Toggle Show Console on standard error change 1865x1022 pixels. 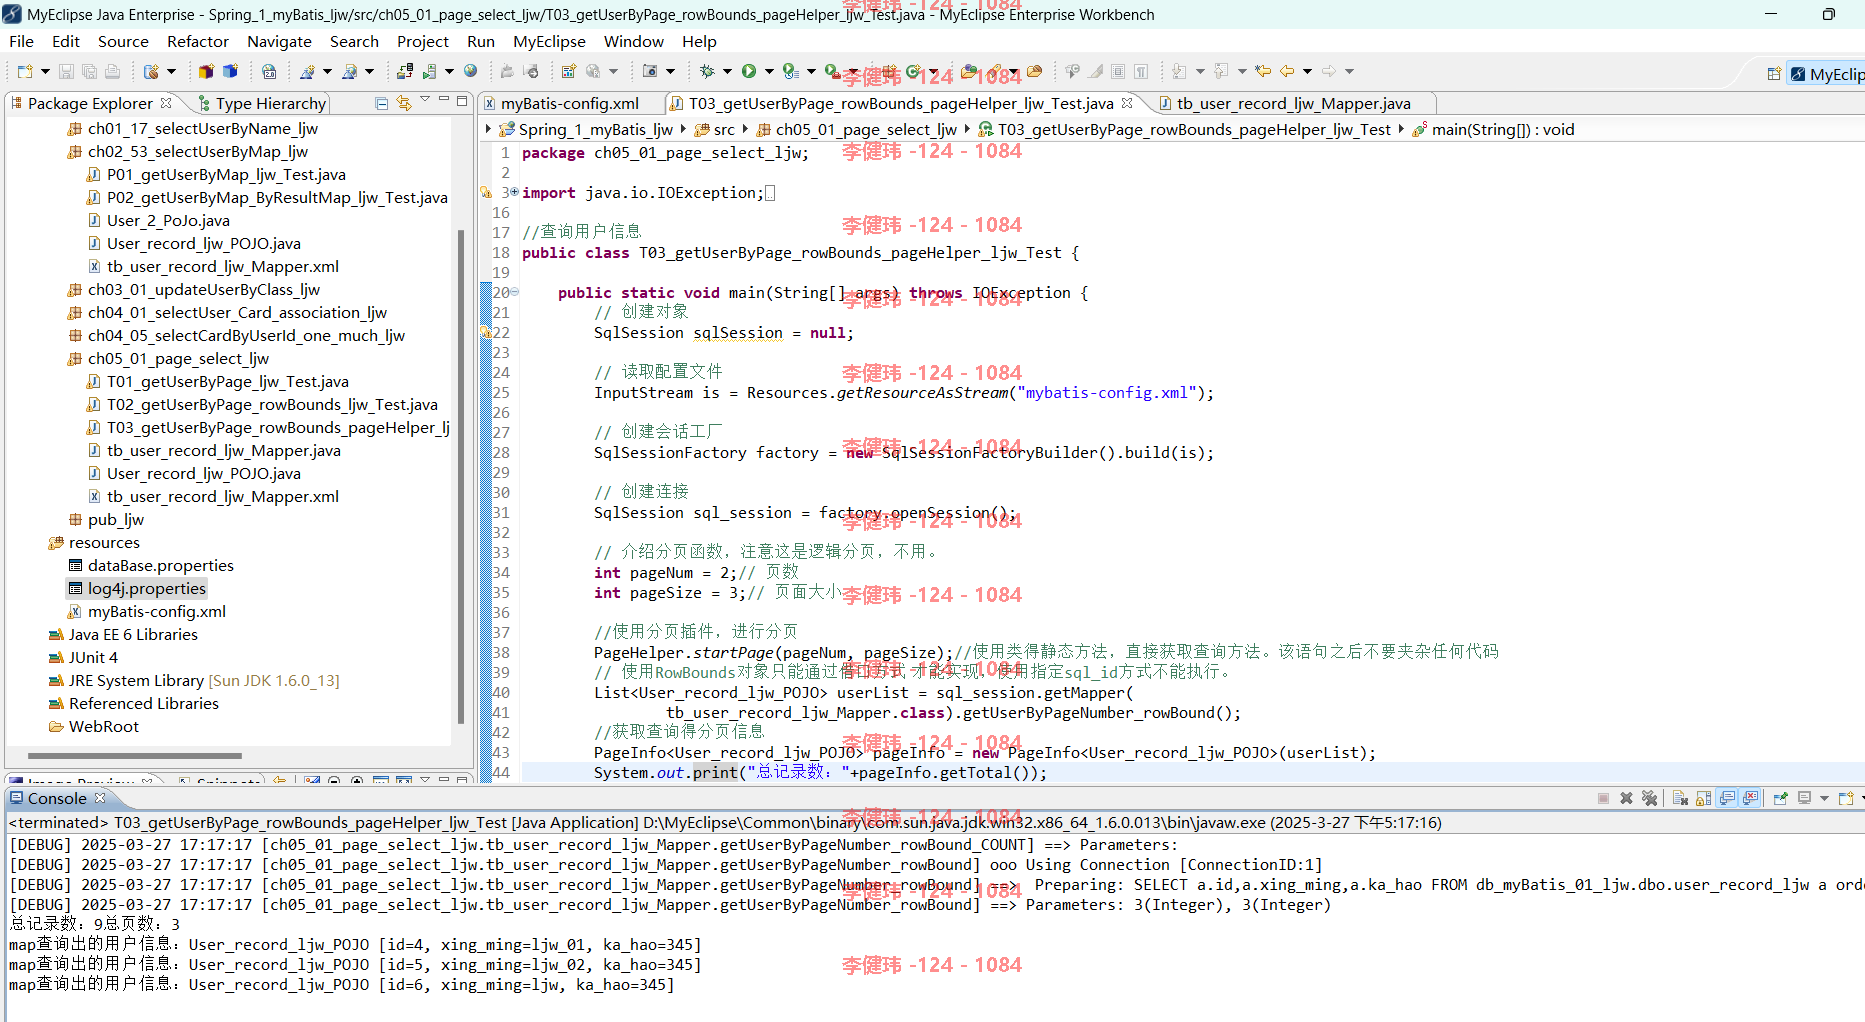[1750, 798]
